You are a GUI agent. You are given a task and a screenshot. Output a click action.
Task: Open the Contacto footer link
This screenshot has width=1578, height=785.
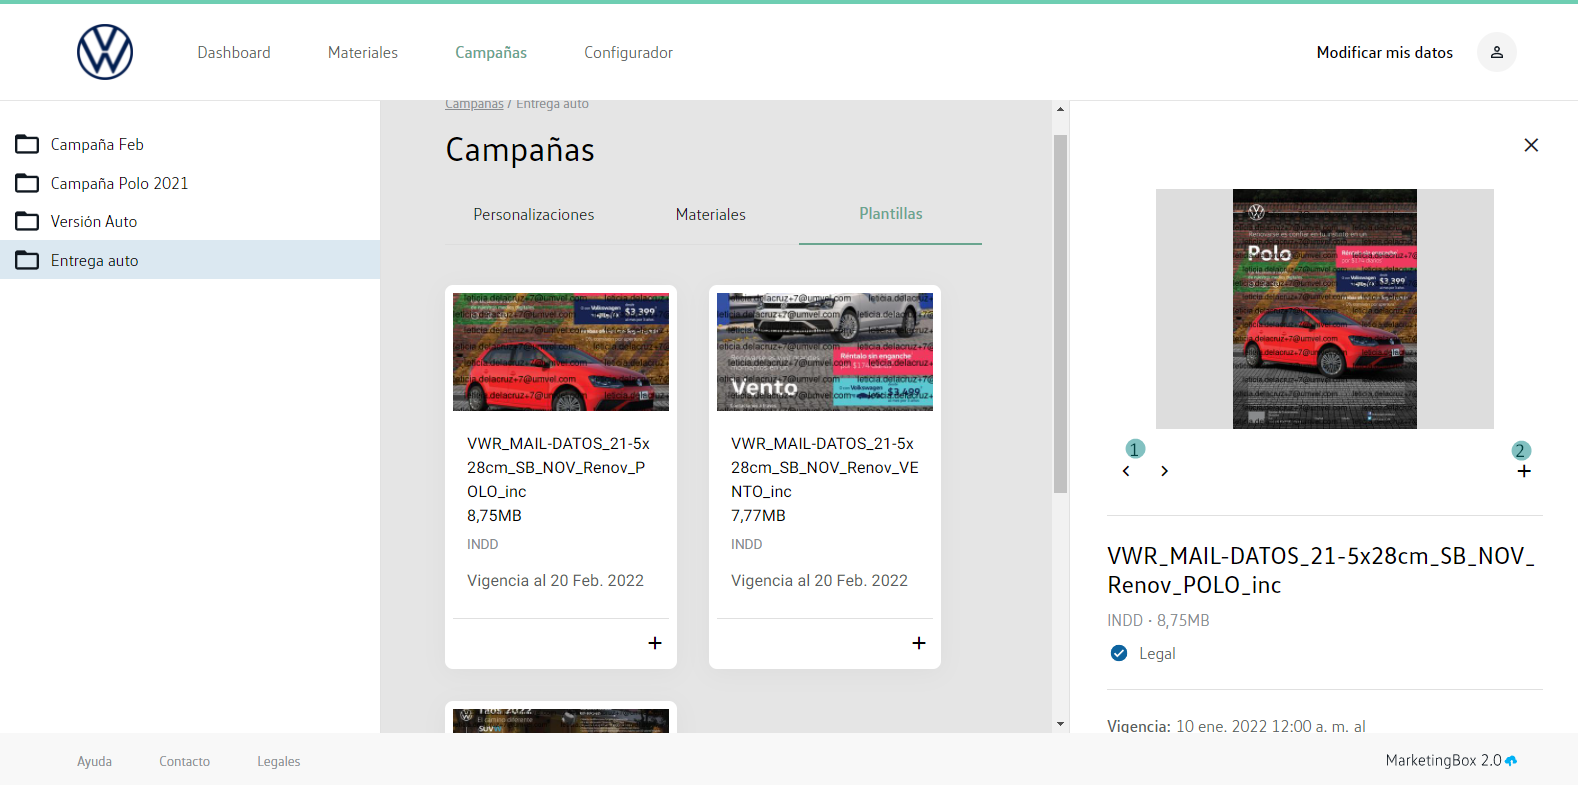coord(185,761)
